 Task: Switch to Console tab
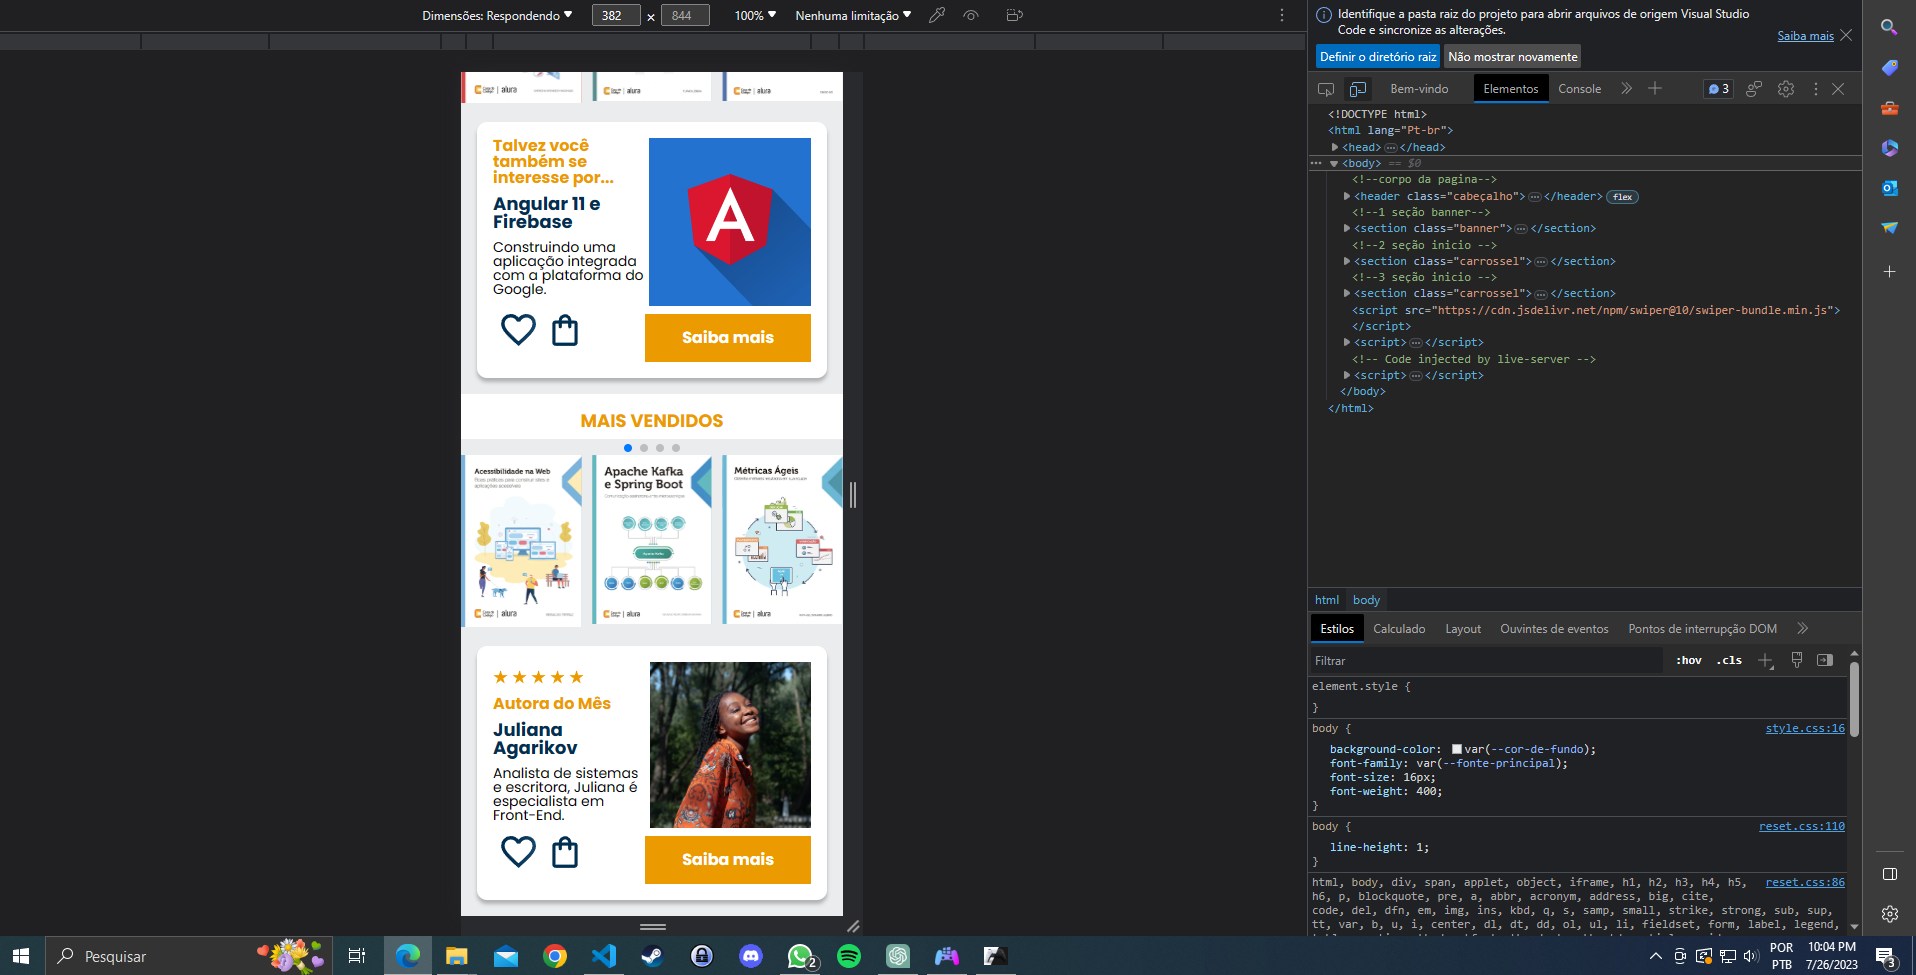pyautogui.click(x=1580, y=89)
